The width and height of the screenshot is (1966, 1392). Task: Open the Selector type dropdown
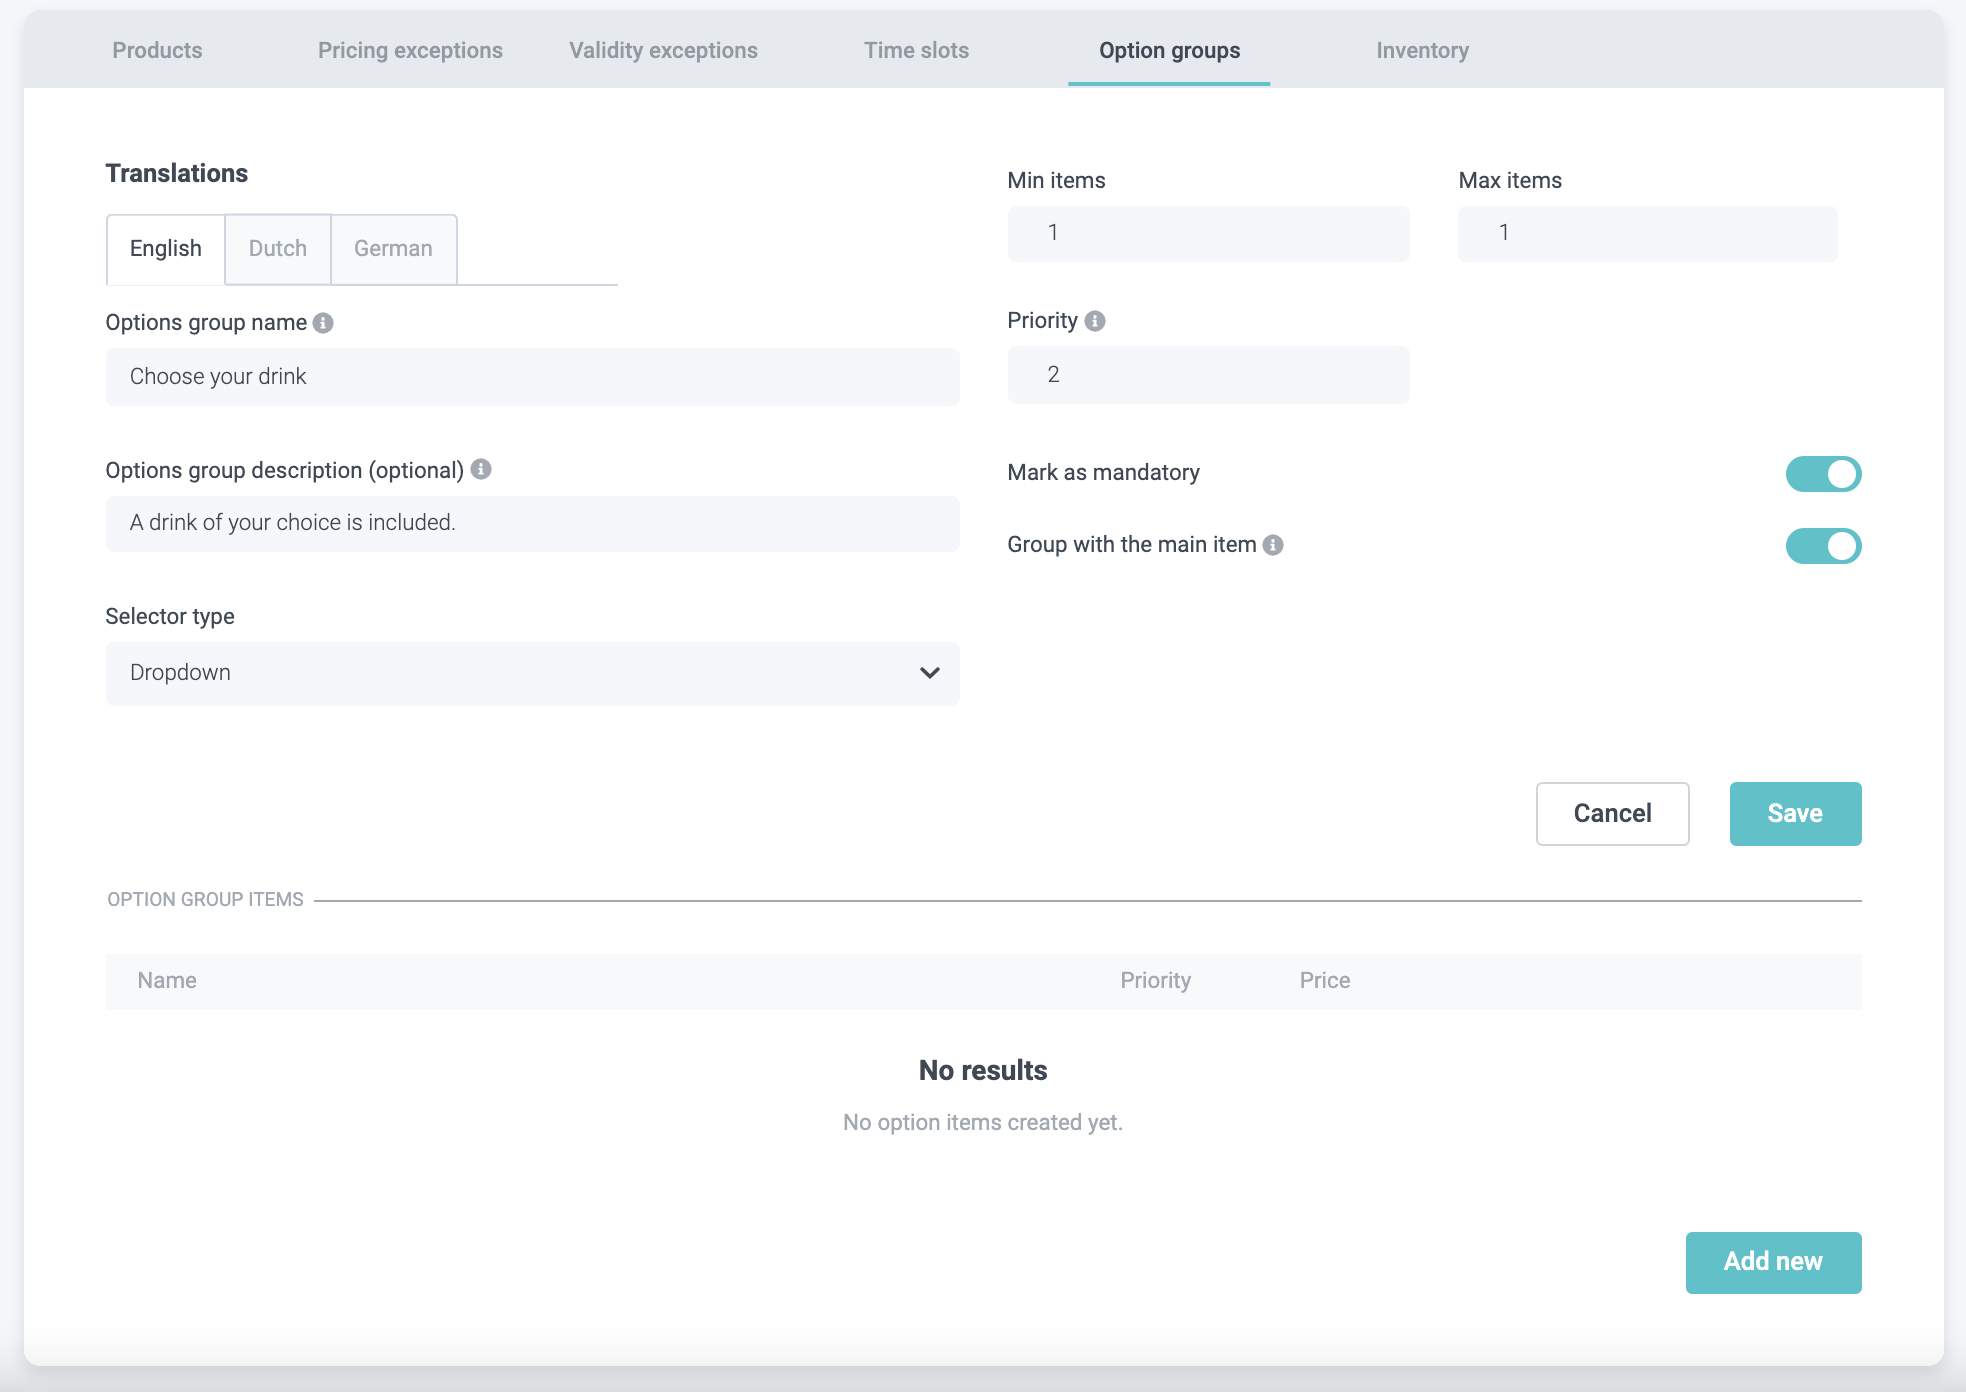click(x=531, y=673)
